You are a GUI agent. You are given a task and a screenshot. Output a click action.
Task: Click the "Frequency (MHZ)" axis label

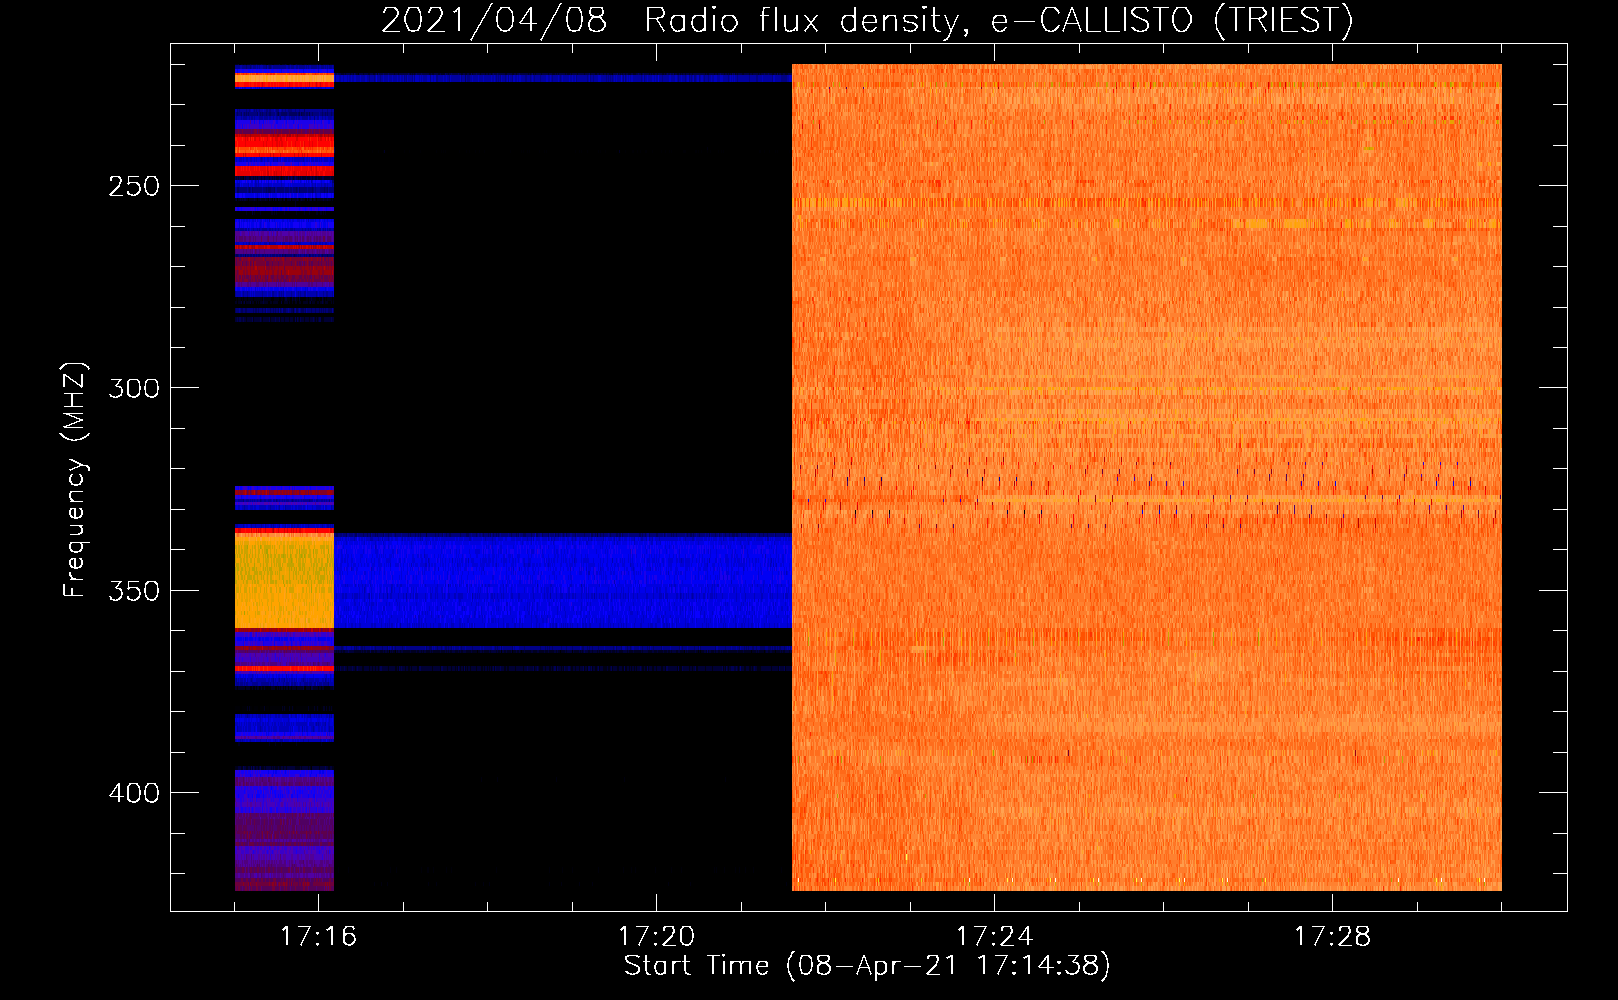click(75, 480)
